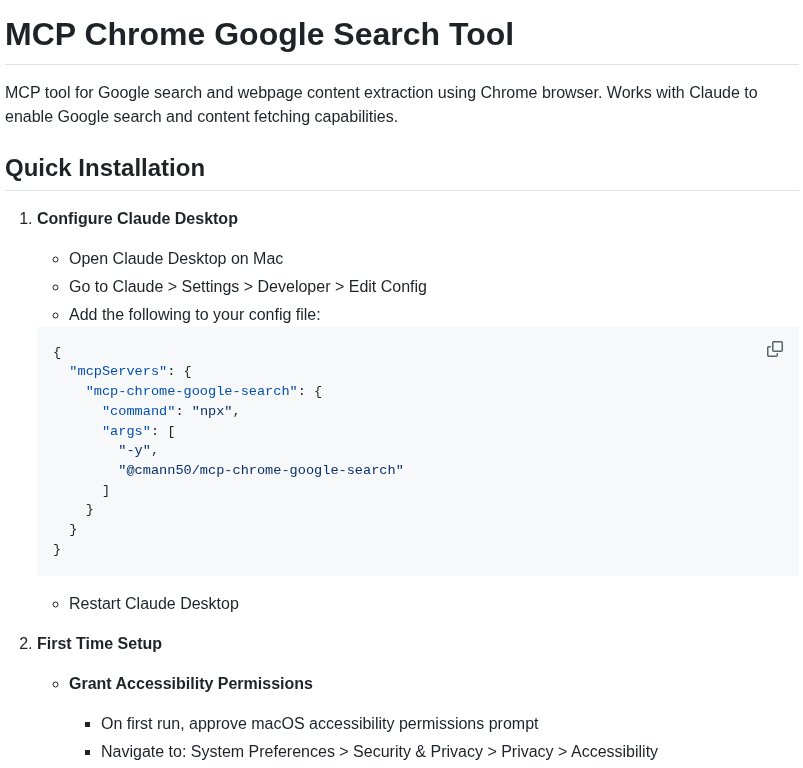Click "Add the following to your config file:"
Viewport: 803px width, 768px height.
195,314
